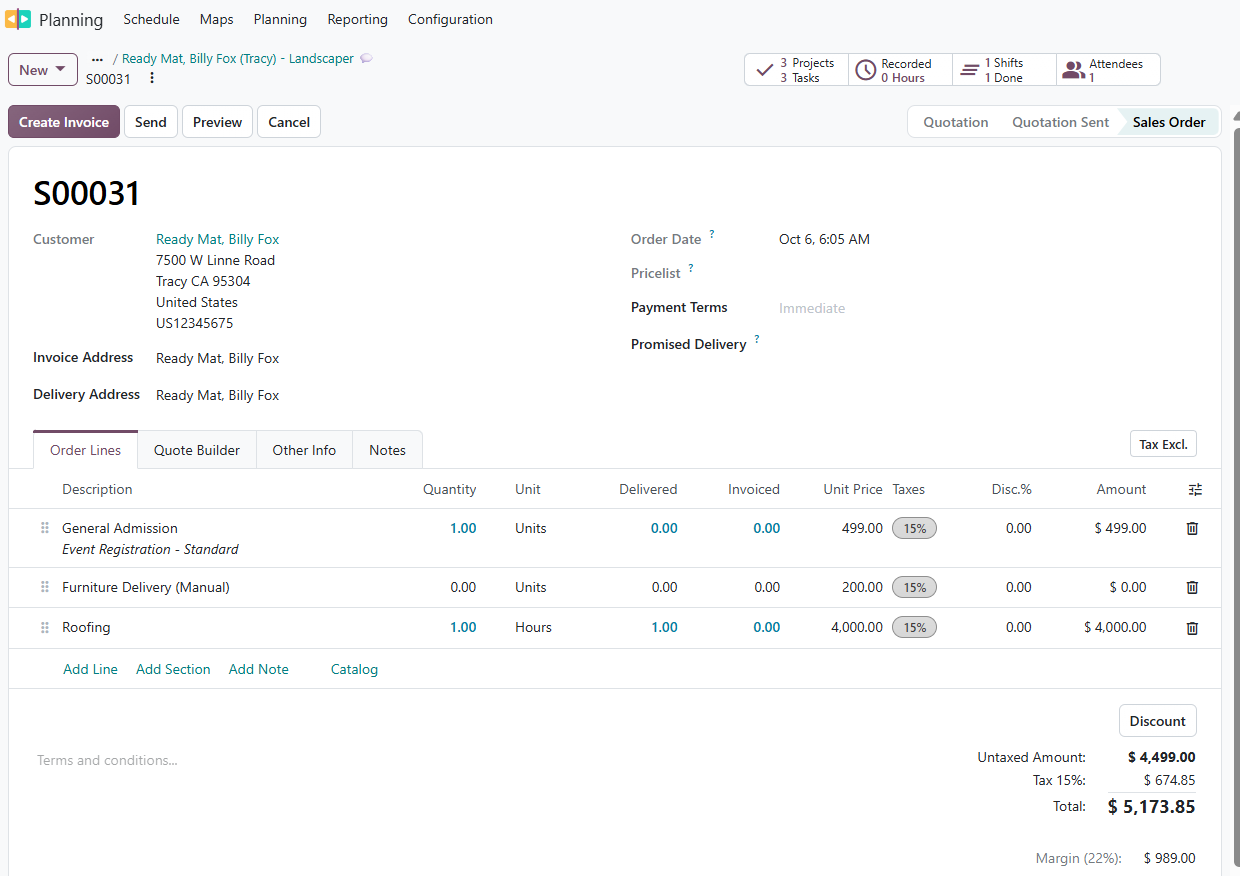Open the Projects and Tasks stat button
1240x876 pixels.
[x=796, y=70]
